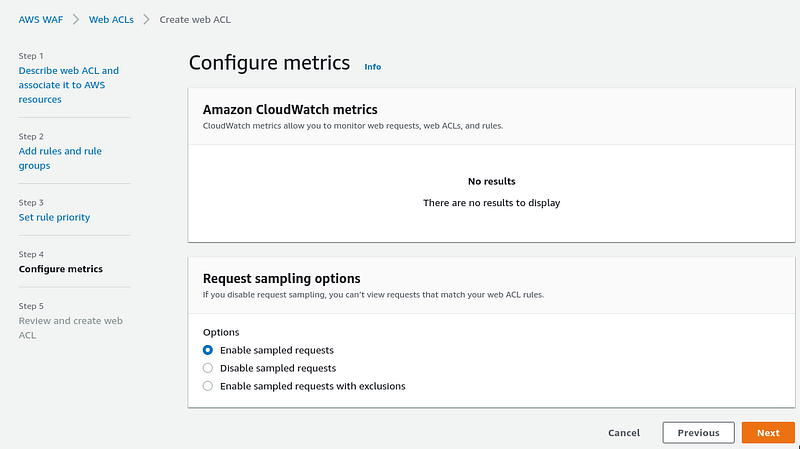Select Enable sampled requests option
Image resolution: width=800 pixels, height=449 pixels.
click(x=208, y=350)
